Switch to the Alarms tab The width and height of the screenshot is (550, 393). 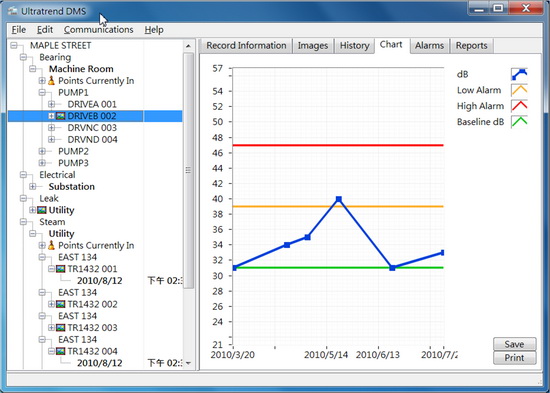click(429, 46)
